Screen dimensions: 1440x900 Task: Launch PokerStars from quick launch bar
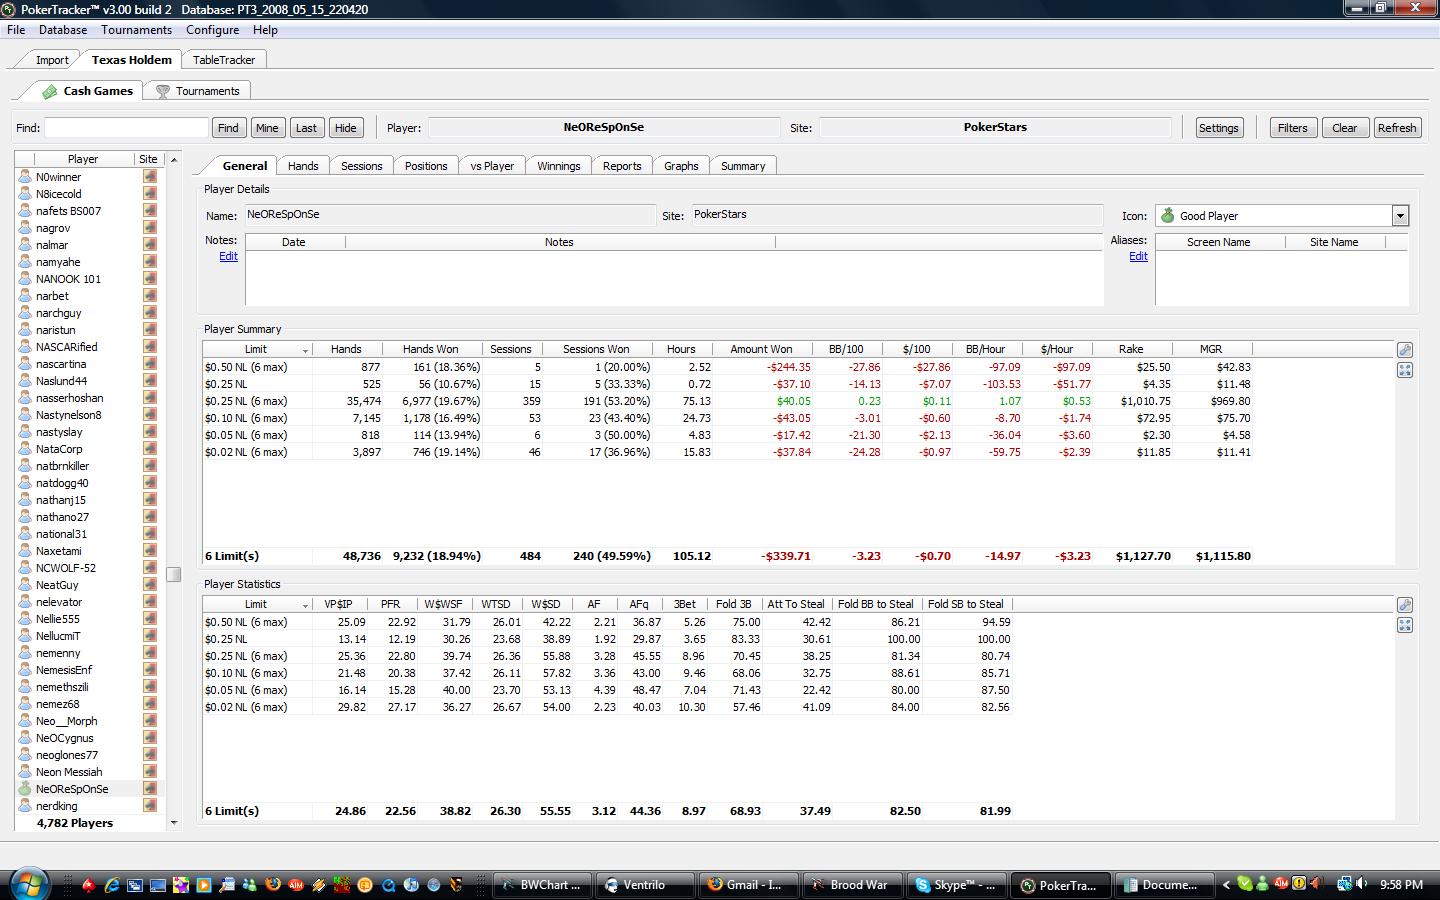(x=89, y=885)
